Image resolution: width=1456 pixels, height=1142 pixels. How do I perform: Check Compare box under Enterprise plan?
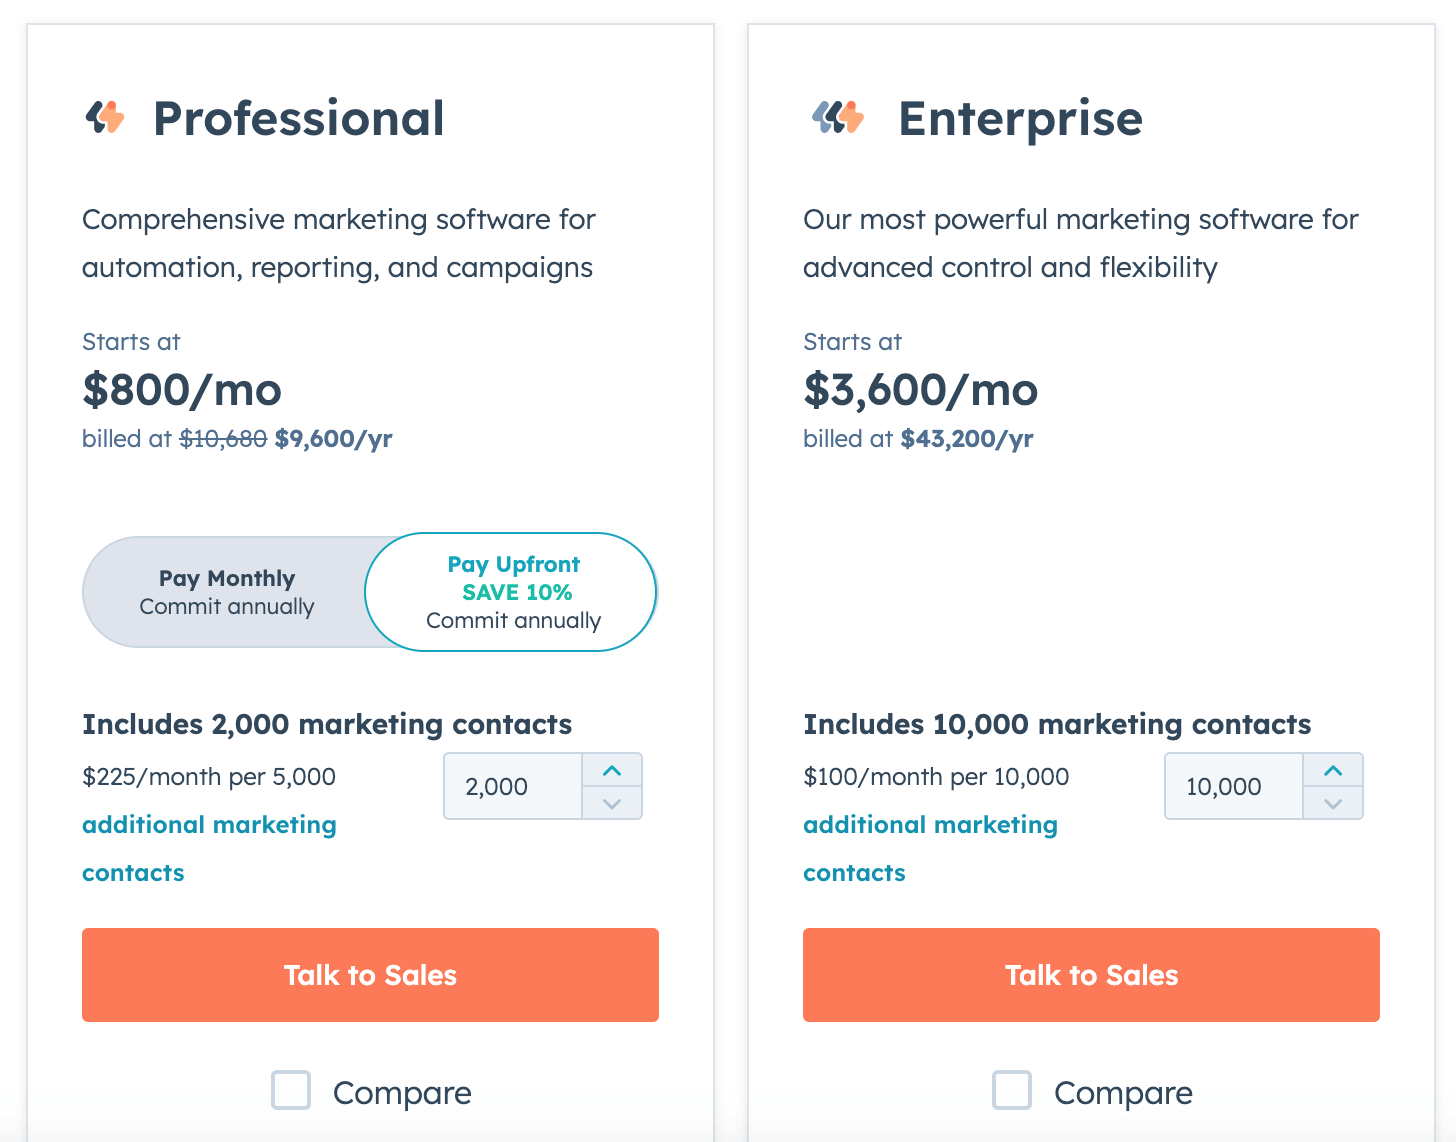pyautogui.click(x=1012, y=1090)
